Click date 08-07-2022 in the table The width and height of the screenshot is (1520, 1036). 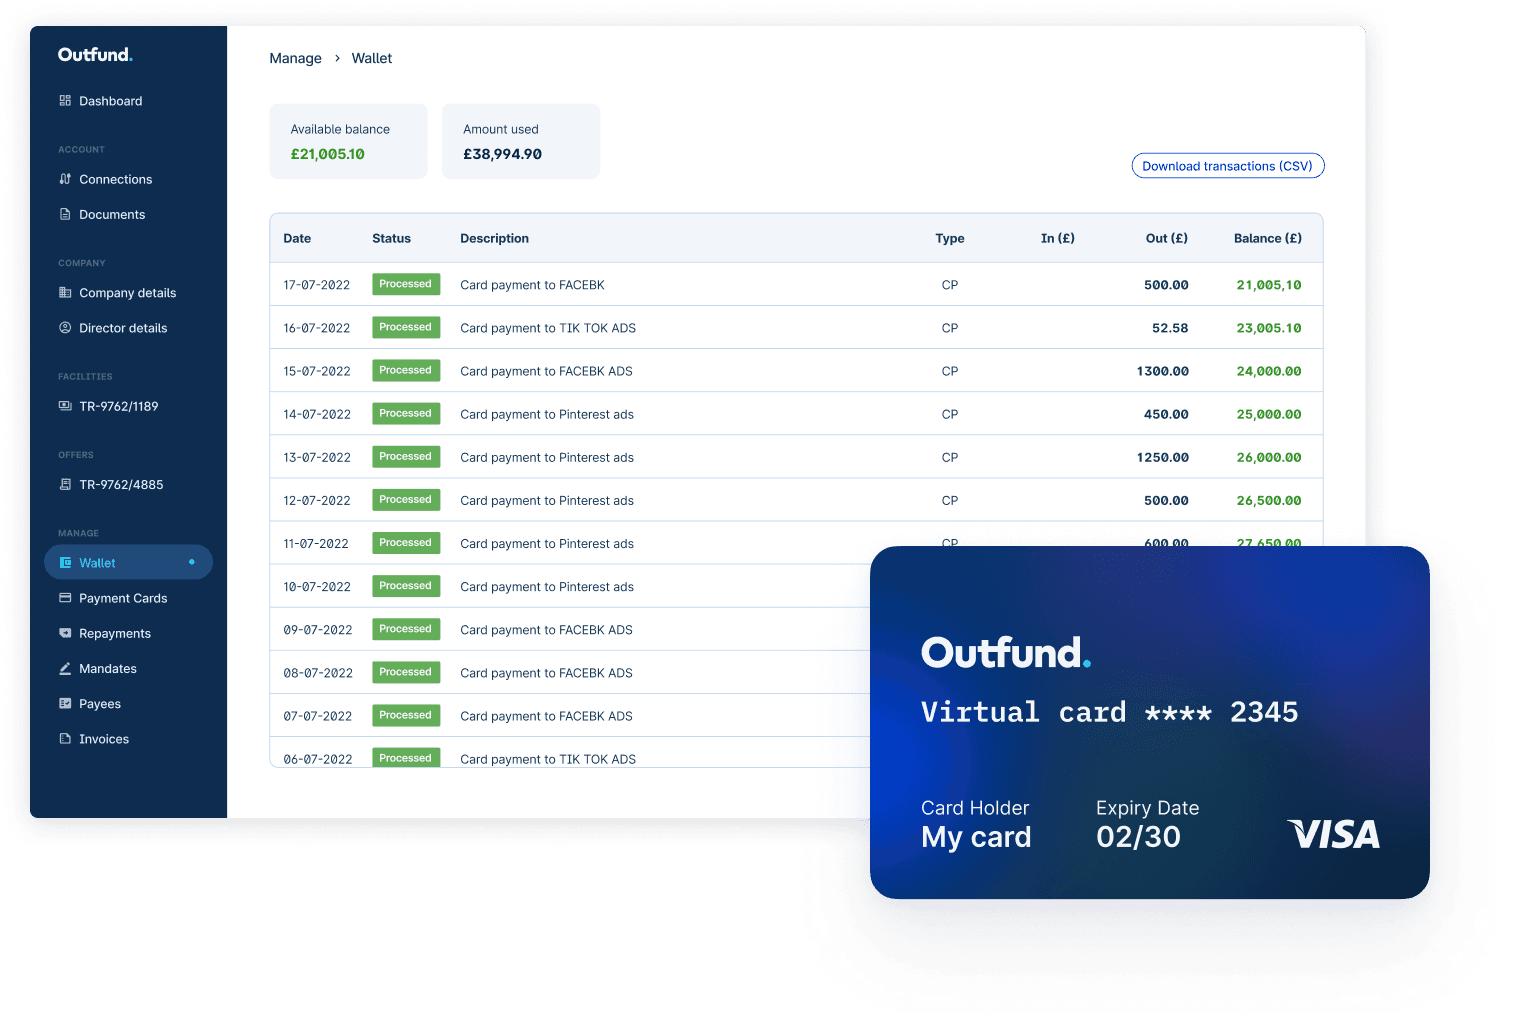pos(318,673)
